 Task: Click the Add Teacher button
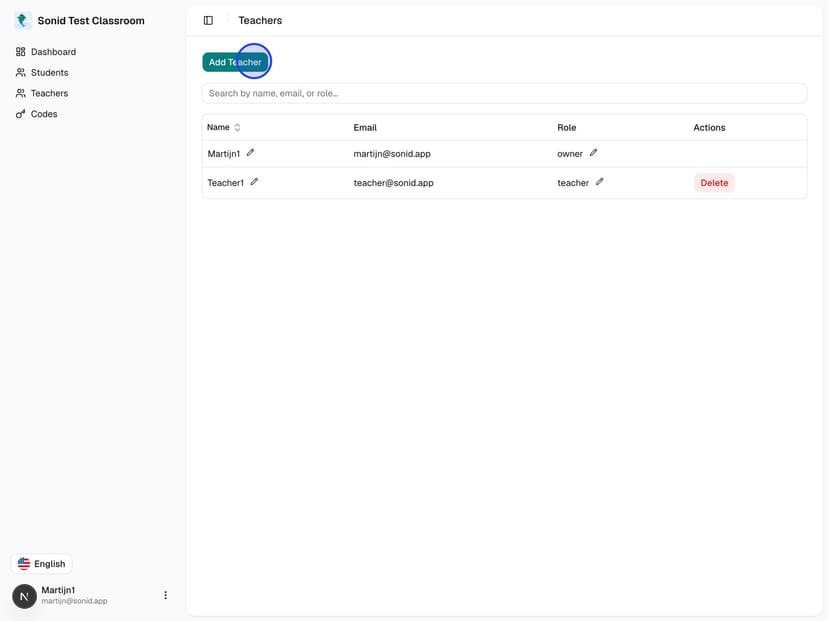coord(235,62)
